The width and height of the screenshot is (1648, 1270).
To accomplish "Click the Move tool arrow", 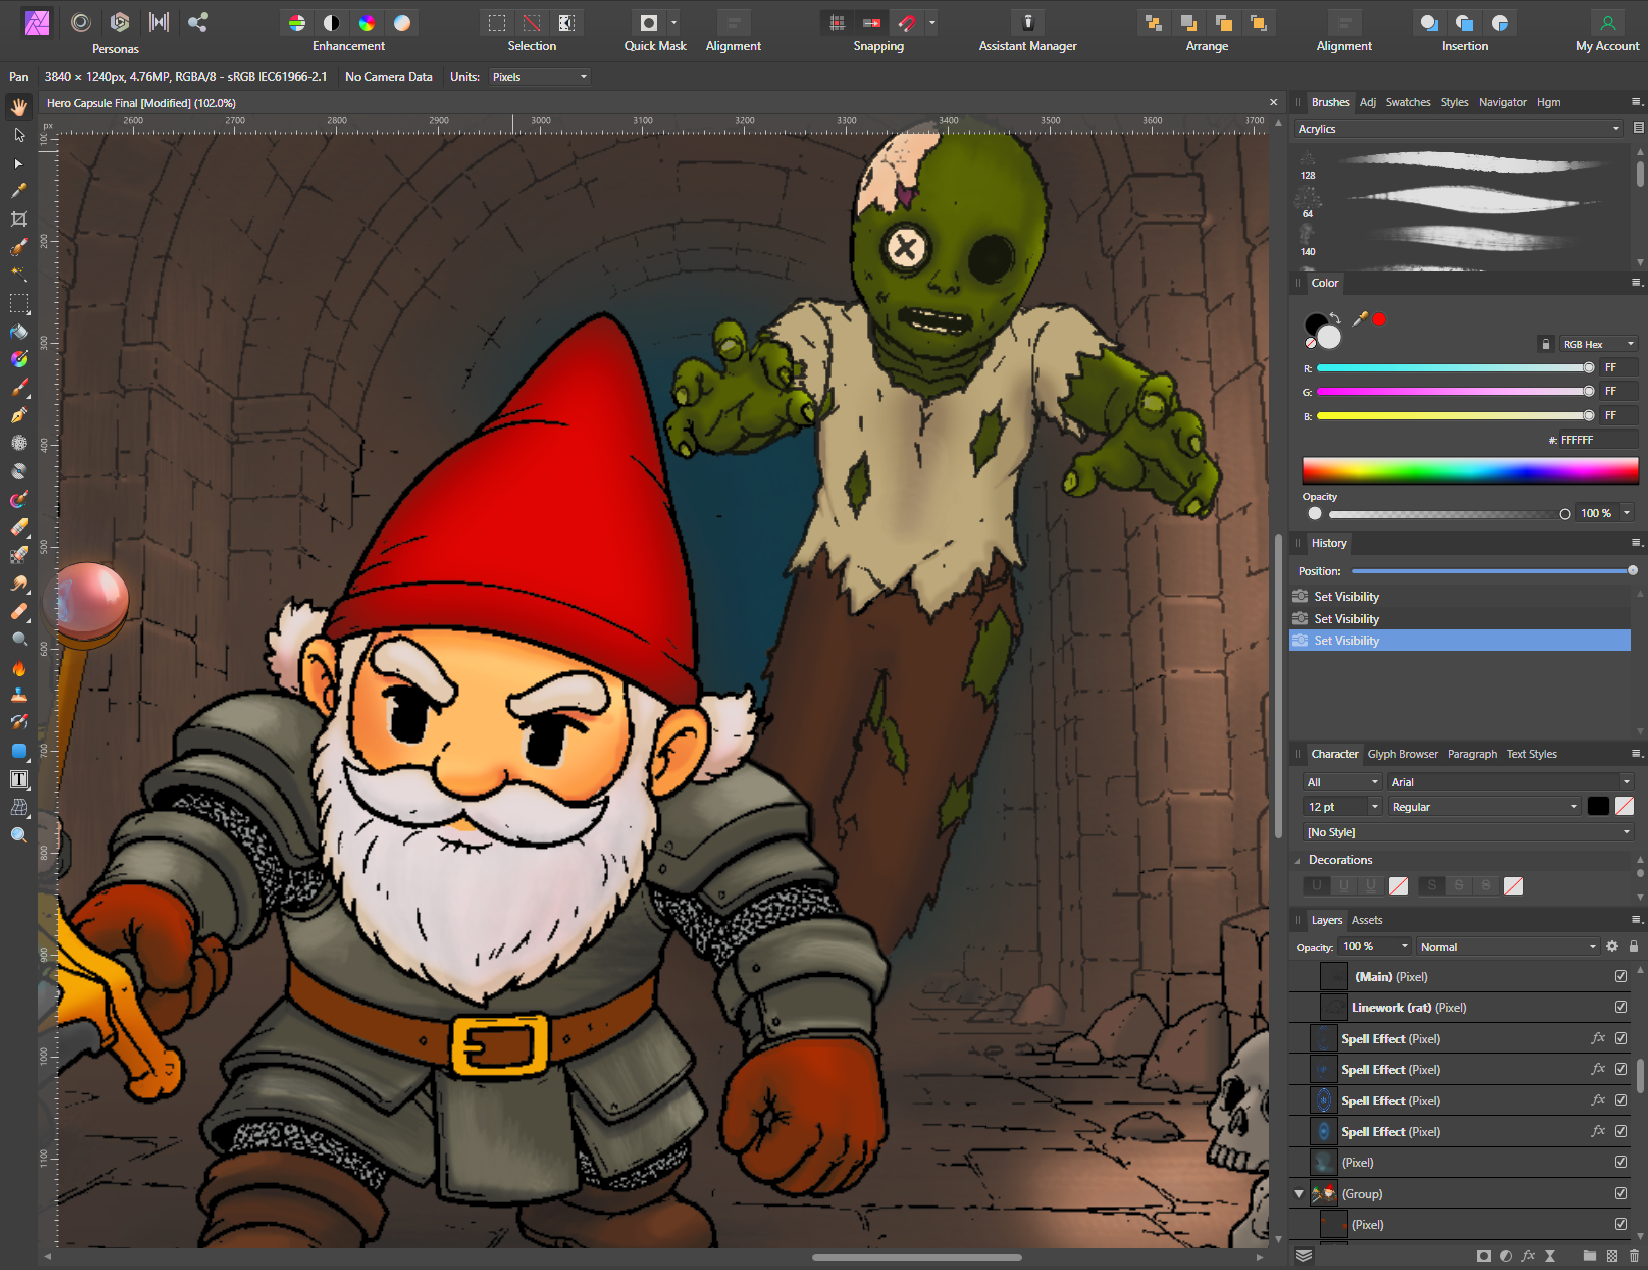I will click(18, 135).
